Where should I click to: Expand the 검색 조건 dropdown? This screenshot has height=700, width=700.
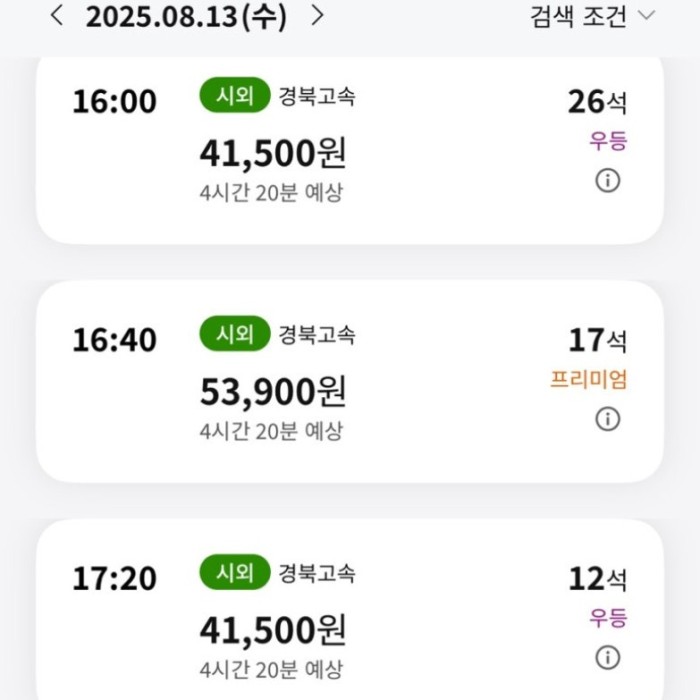[592, 16]
